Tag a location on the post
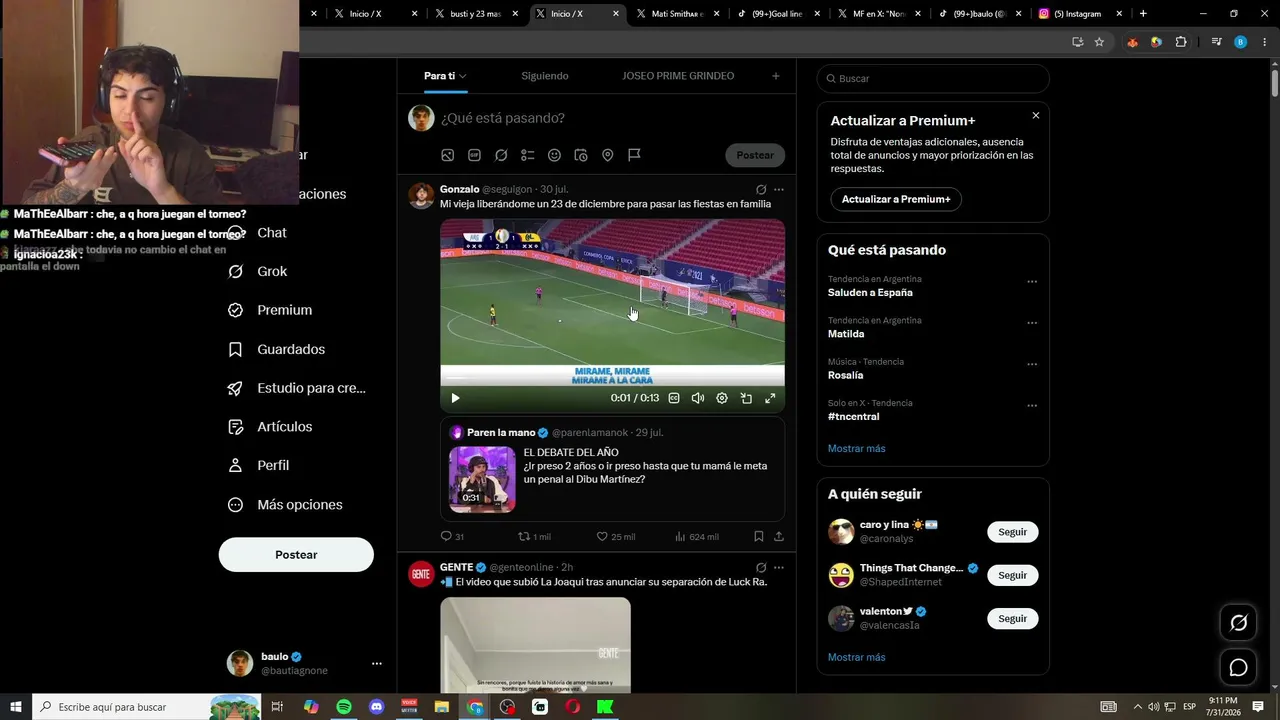This screenshot has width=1280, height=720. (x=607, y=155)
